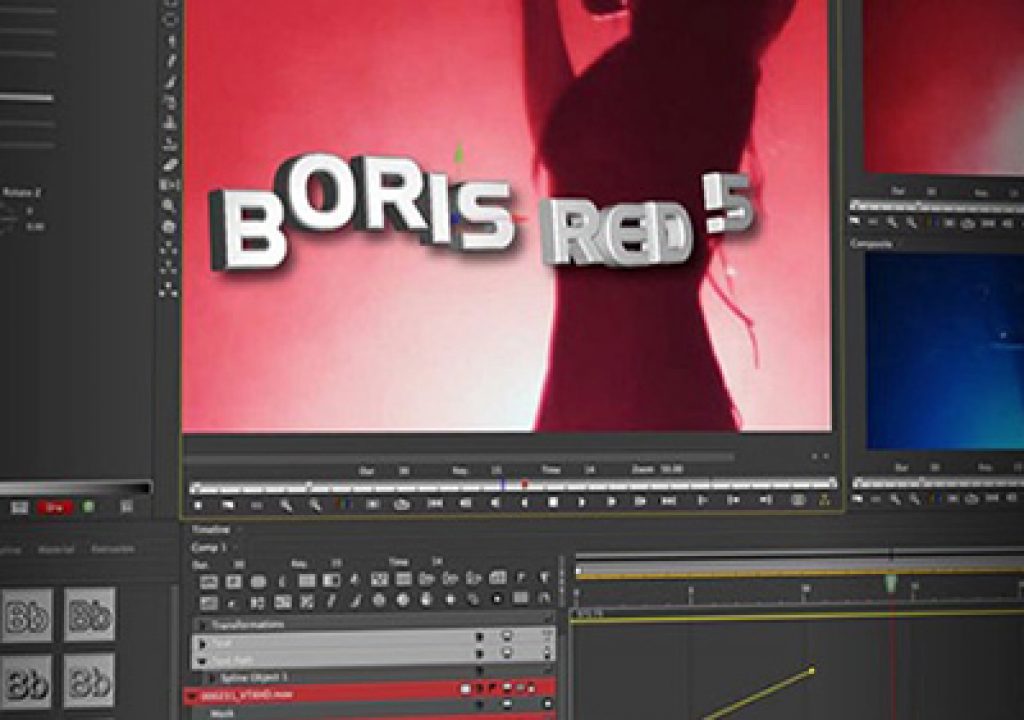Click the F icon in timeline toolbar
1024x720 pixels.
point(521,578)
